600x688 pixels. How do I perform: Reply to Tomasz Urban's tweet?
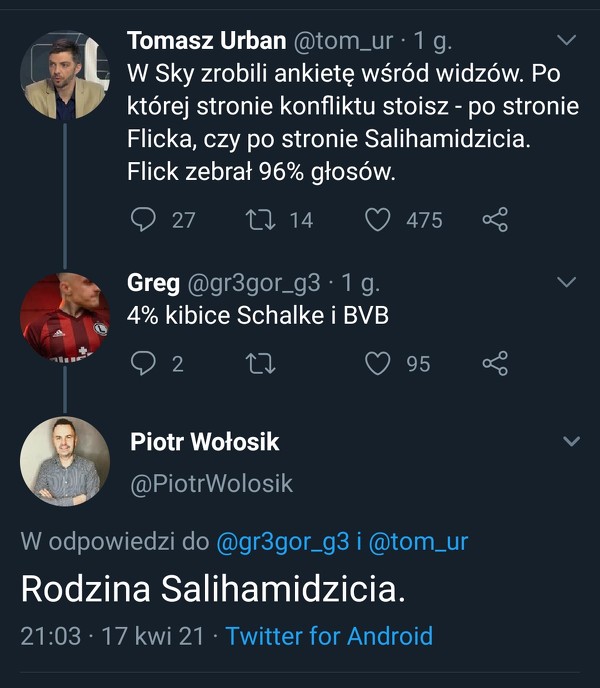click(x=145, y=219)
